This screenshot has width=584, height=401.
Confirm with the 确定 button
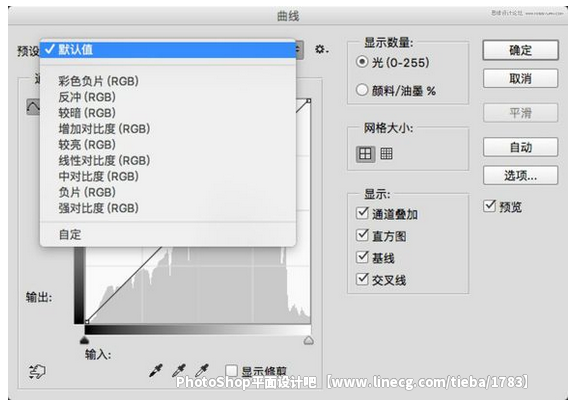click(x=520, y=50)
